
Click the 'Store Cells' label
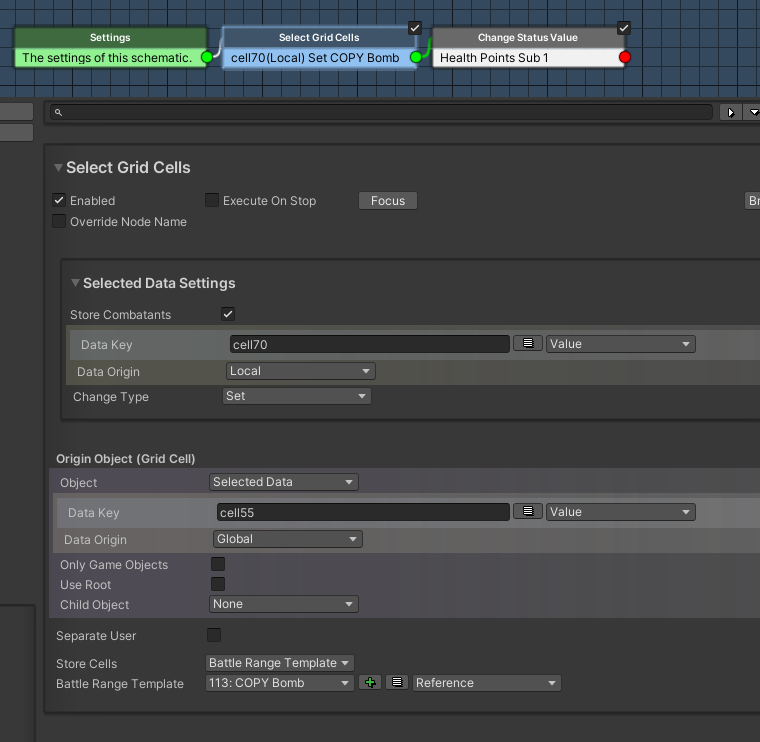(86, 663)
